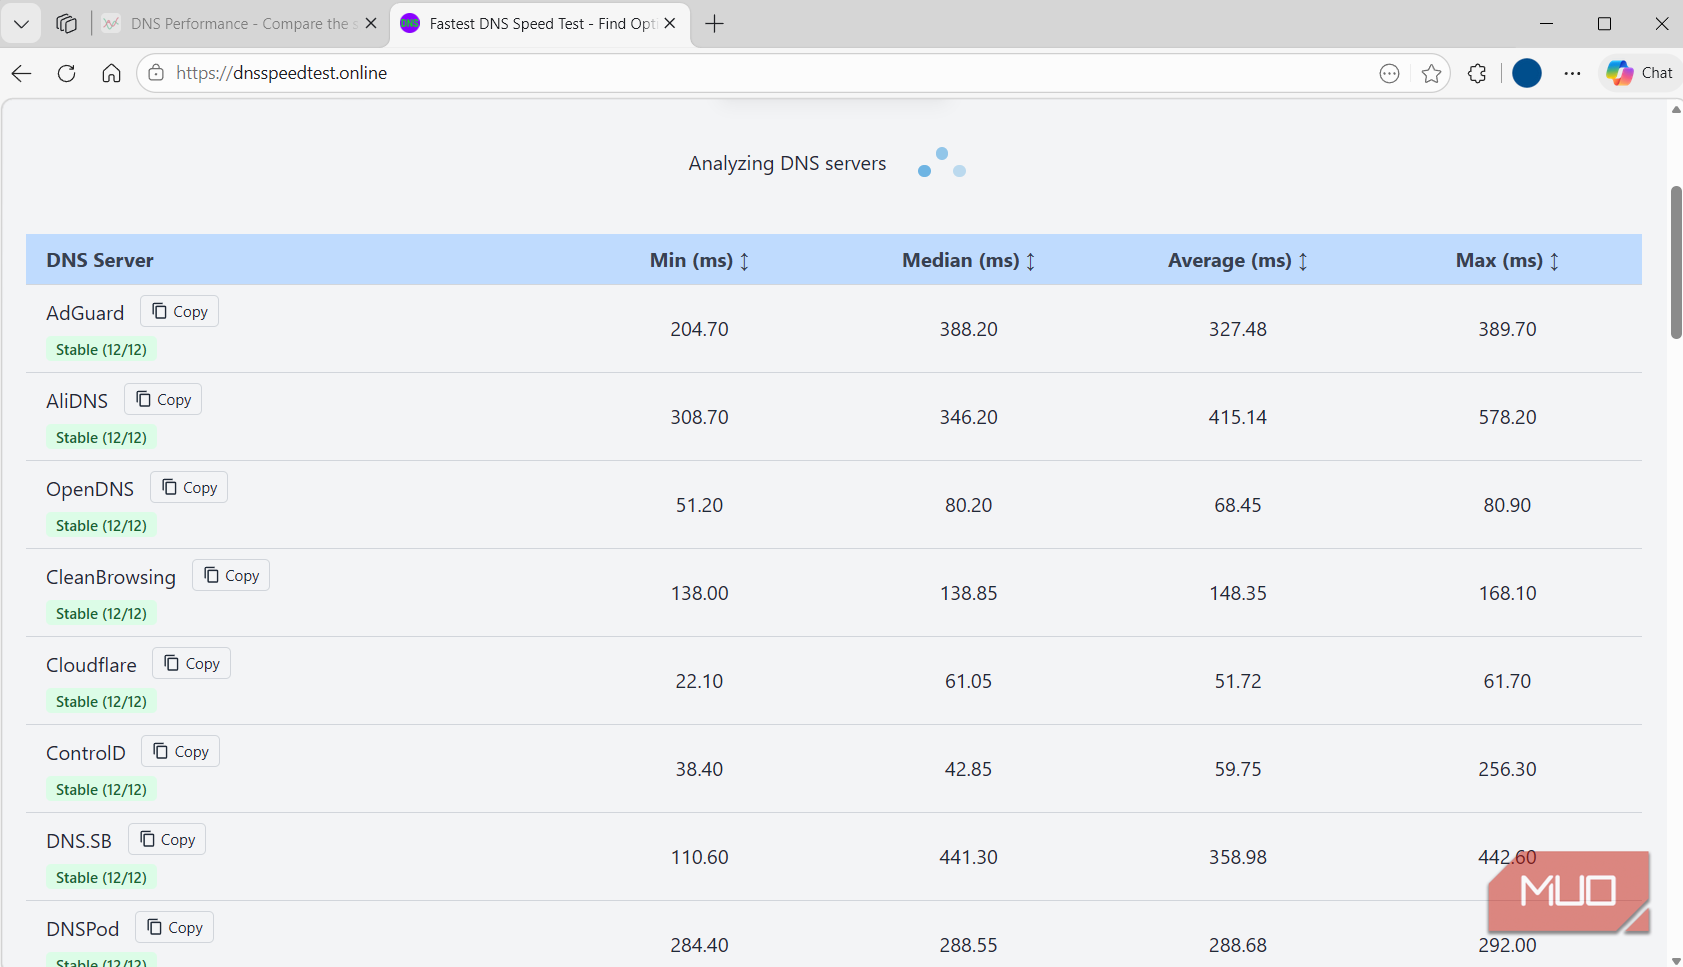Open the tab actions workspace icon
This screenshot has width=1683, height=967.
(x=67, y=24)
